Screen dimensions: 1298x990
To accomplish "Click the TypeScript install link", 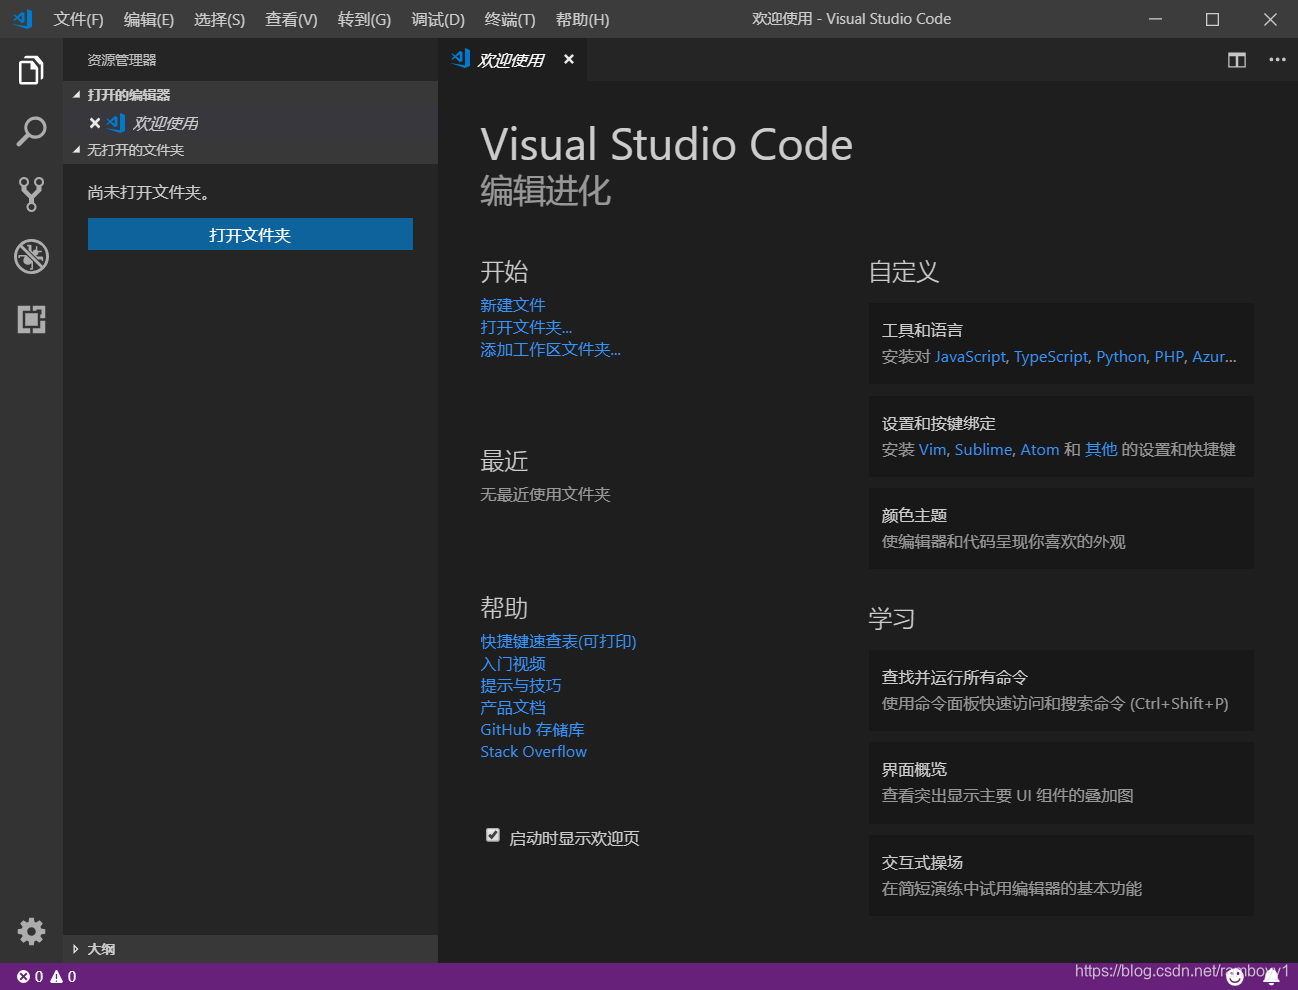I will pos(1051,357).
